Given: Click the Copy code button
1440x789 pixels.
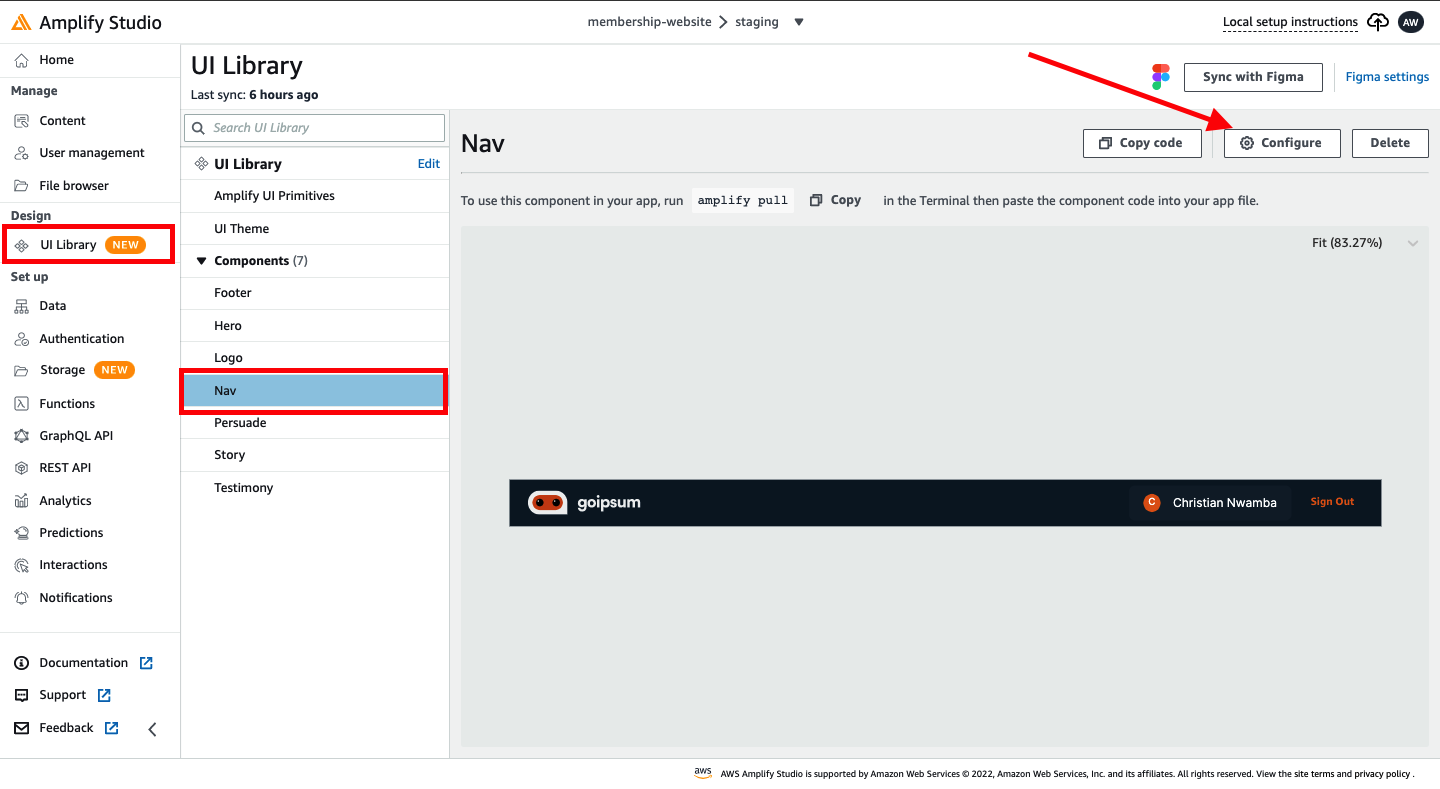Looking at the screenshot, I should [1142, 143].
